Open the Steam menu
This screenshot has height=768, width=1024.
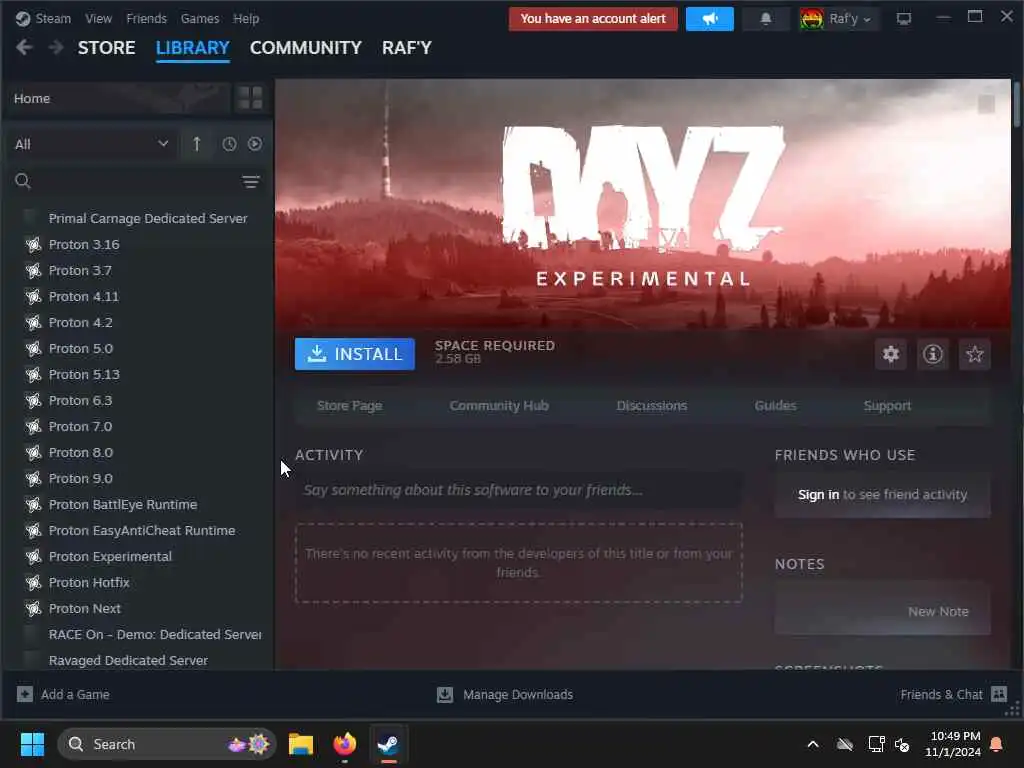pos(53,18)
